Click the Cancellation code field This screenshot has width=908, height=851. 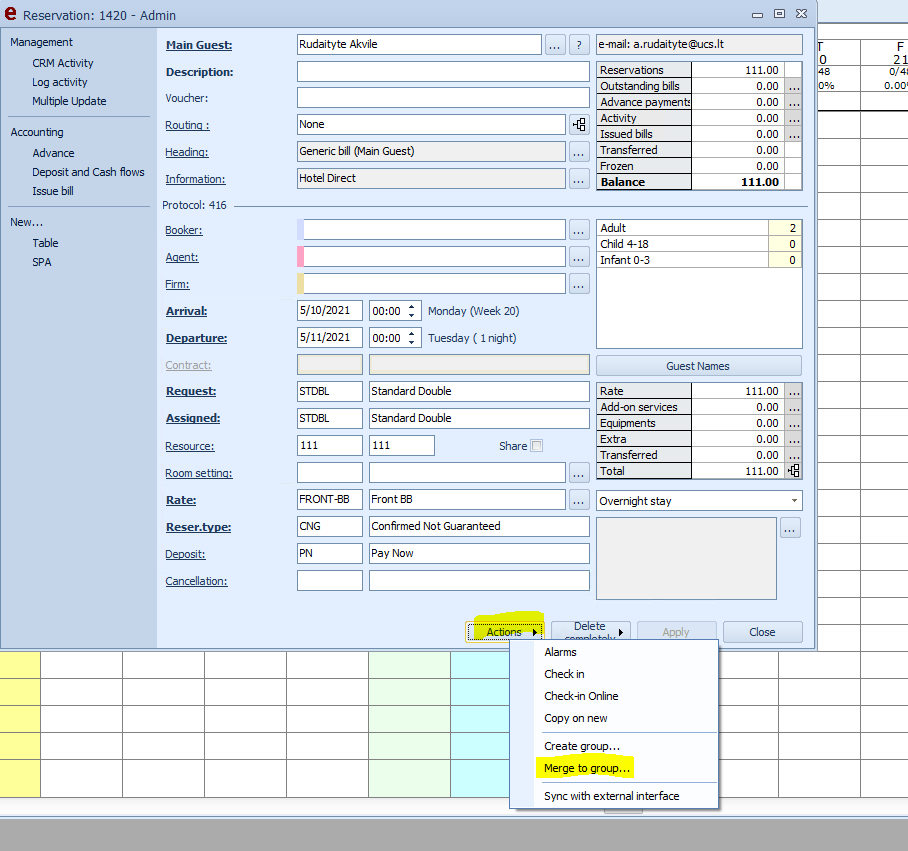pos(329,581)
